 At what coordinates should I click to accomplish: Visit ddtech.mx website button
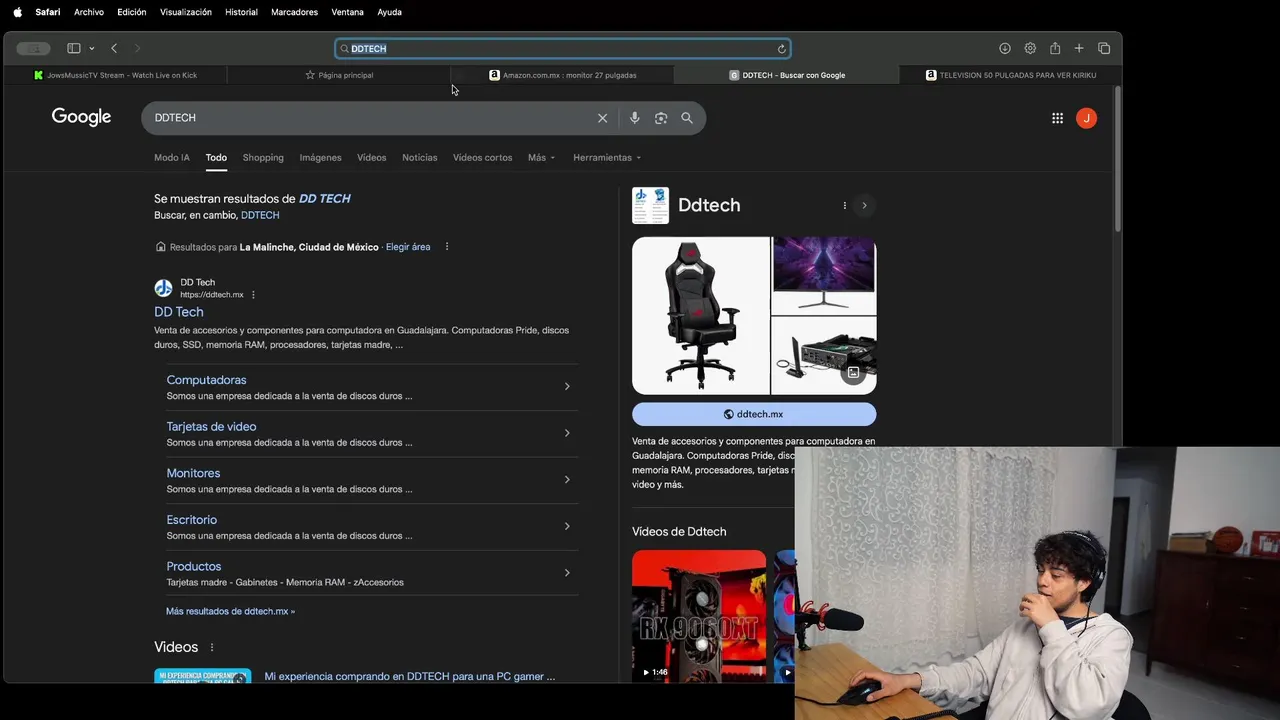(754, 414)
